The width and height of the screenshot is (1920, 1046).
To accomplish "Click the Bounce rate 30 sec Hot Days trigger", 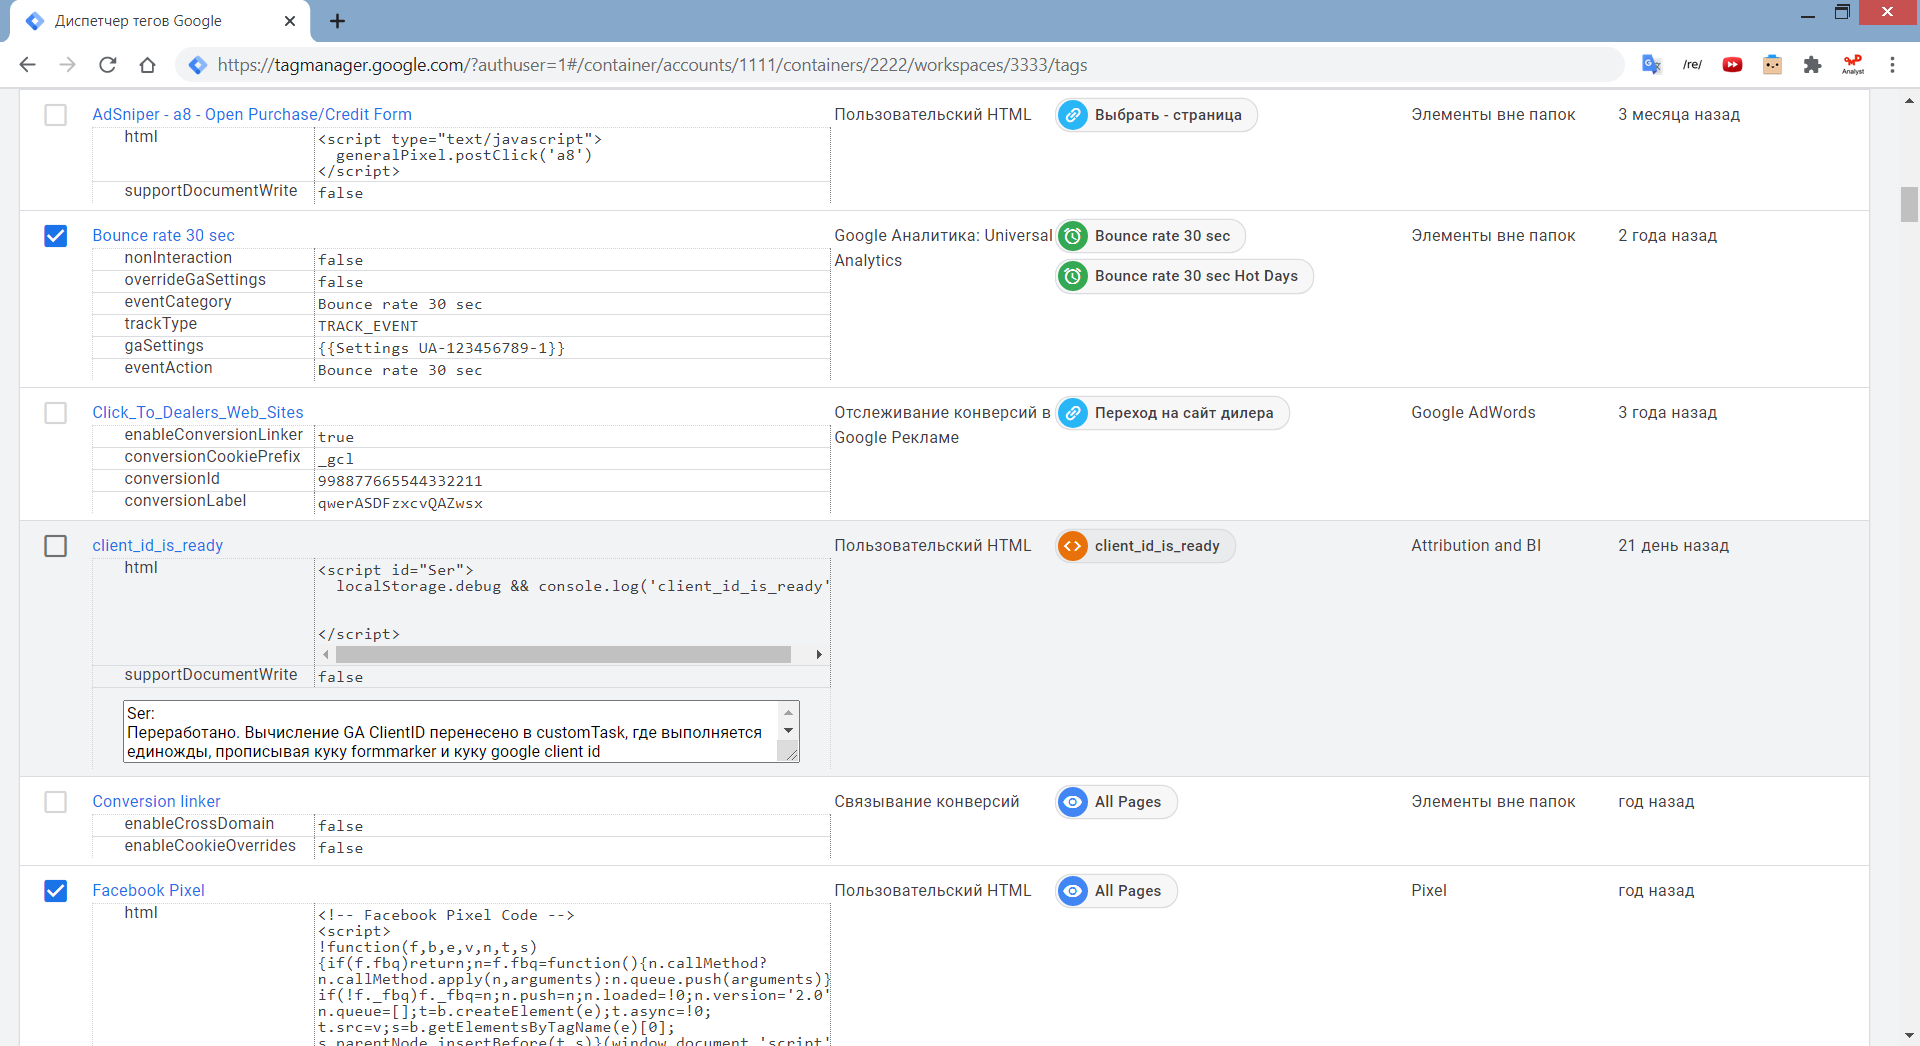I will (1185, 276).
